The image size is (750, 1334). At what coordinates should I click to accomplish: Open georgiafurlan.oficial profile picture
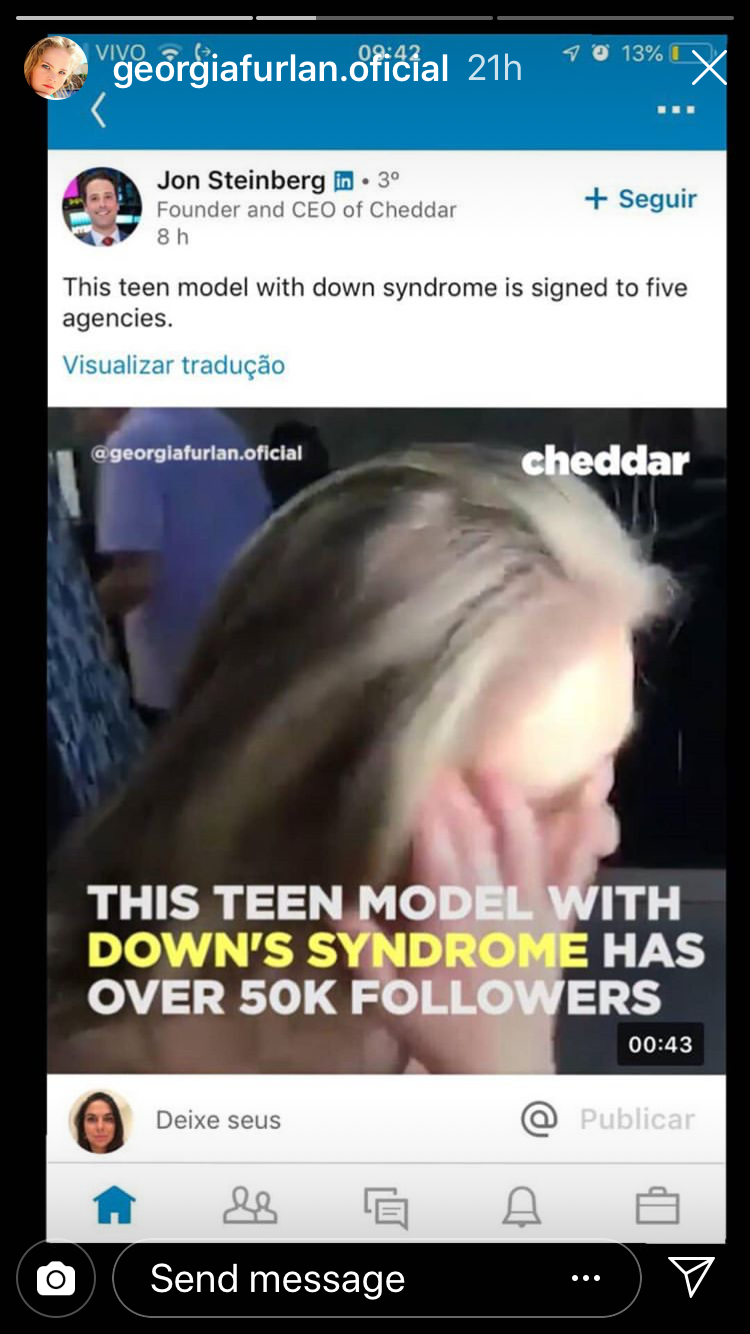pos(56,68)
